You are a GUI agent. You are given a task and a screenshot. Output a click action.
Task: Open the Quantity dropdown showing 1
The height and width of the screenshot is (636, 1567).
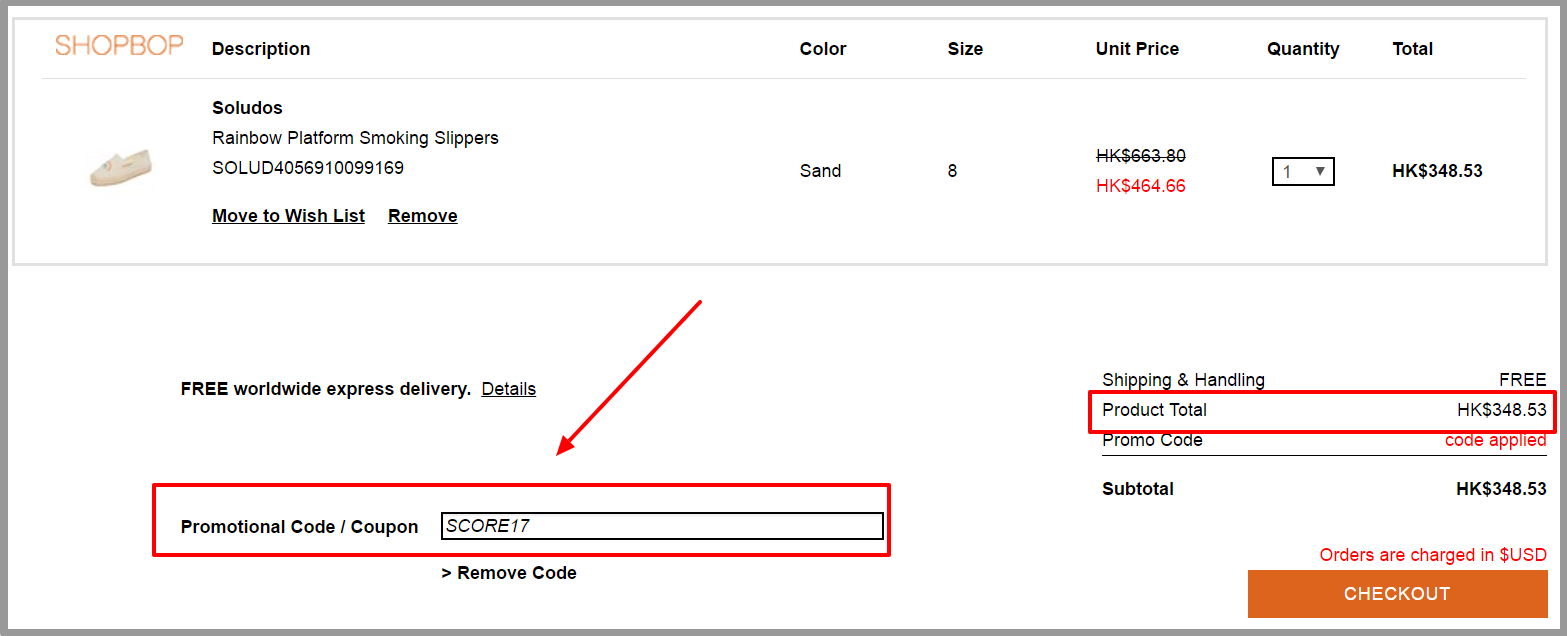click(x=1303, y=171)
